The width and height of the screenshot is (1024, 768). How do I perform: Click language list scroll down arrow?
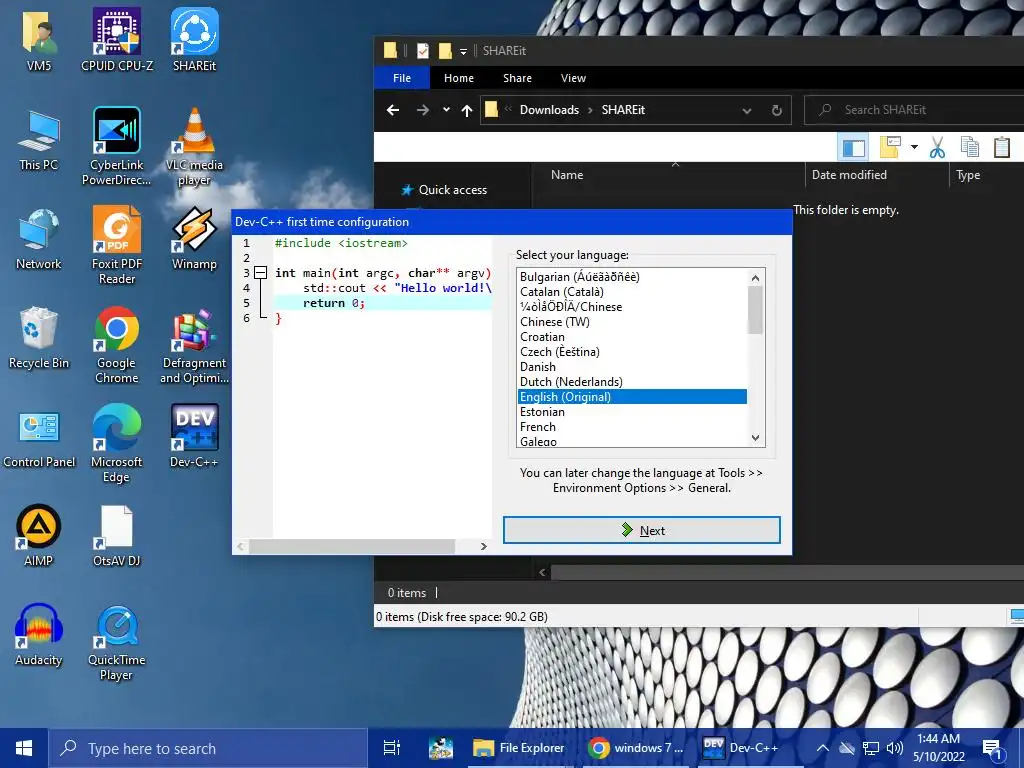point(756,438)
